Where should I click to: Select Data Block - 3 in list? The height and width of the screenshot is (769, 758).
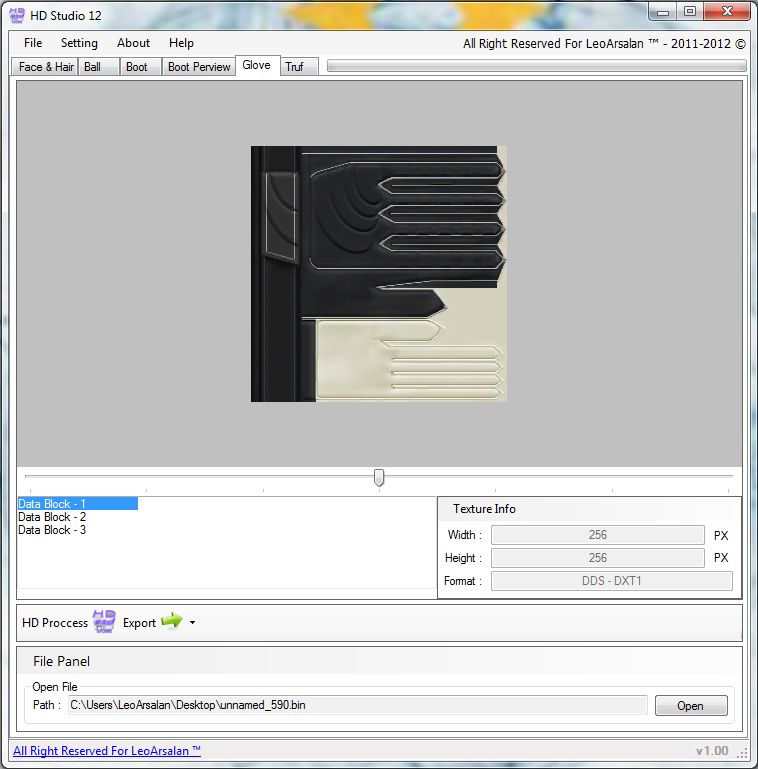[52, 530]
